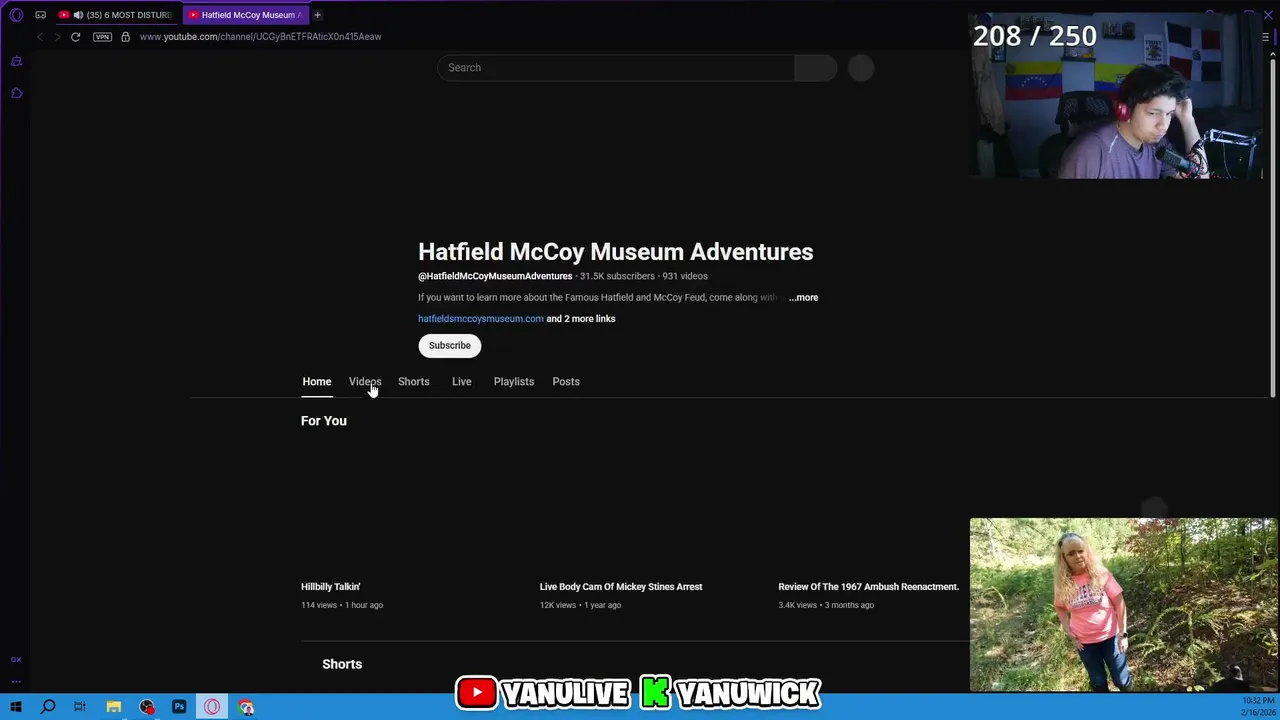The image size is (1280, 720).
Task: Click the padlock site security icon
Action: point(125,37)
